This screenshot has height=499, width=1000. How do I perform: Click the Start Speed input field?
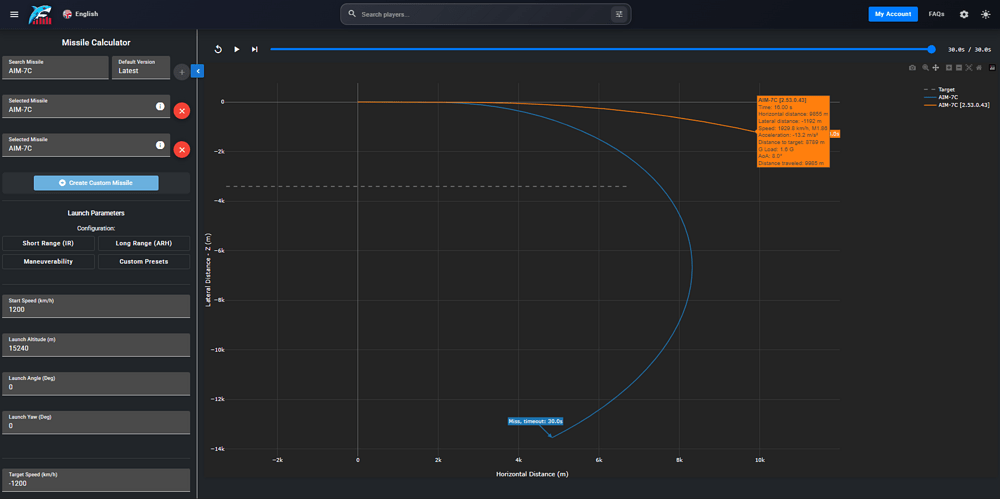coord(96,306)
